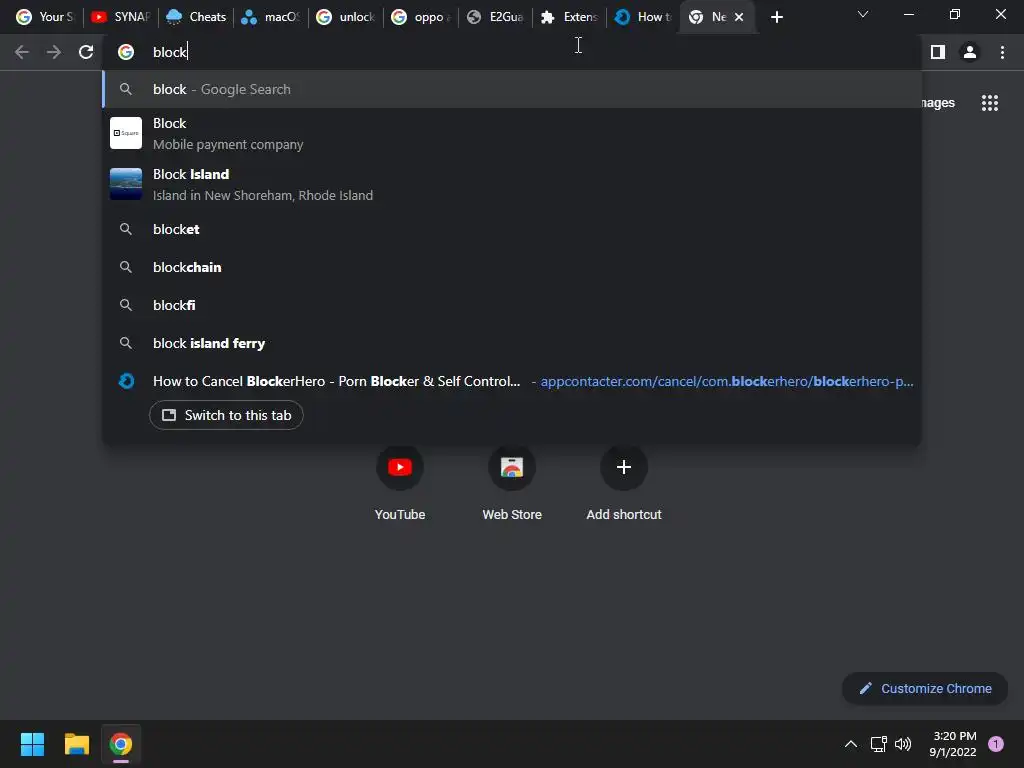Choose the 'blocket' suggestion
Viewport: 1024px width, 768px height.
(512, 229)
